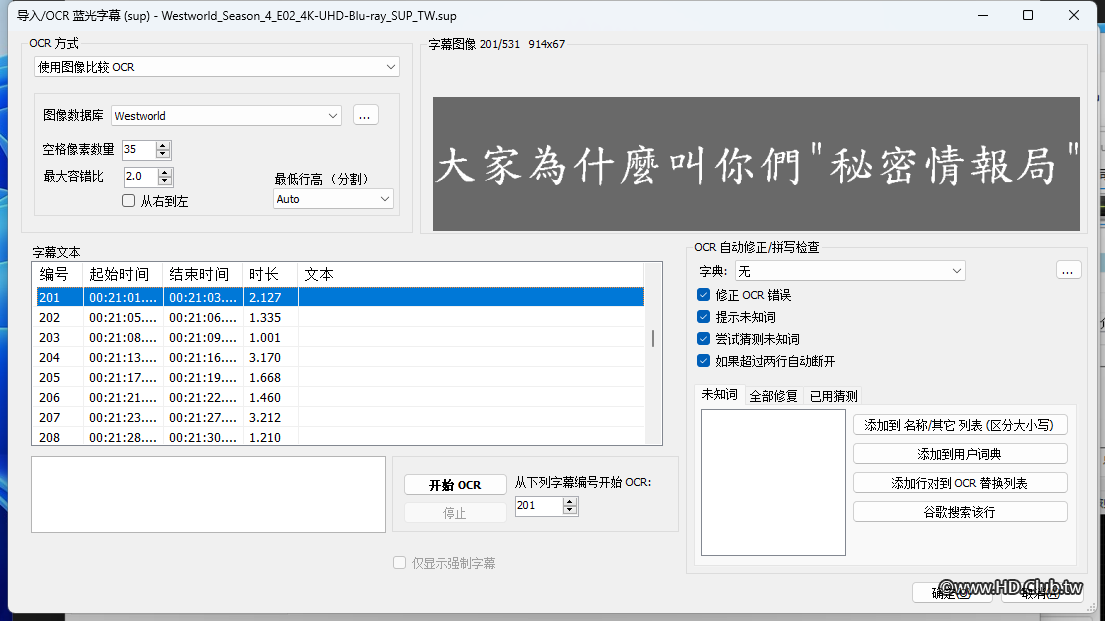Screen dimensions: 1105x621
Task: Uncheck 修正 OCR 错误 option
Action: click(704, 295)
